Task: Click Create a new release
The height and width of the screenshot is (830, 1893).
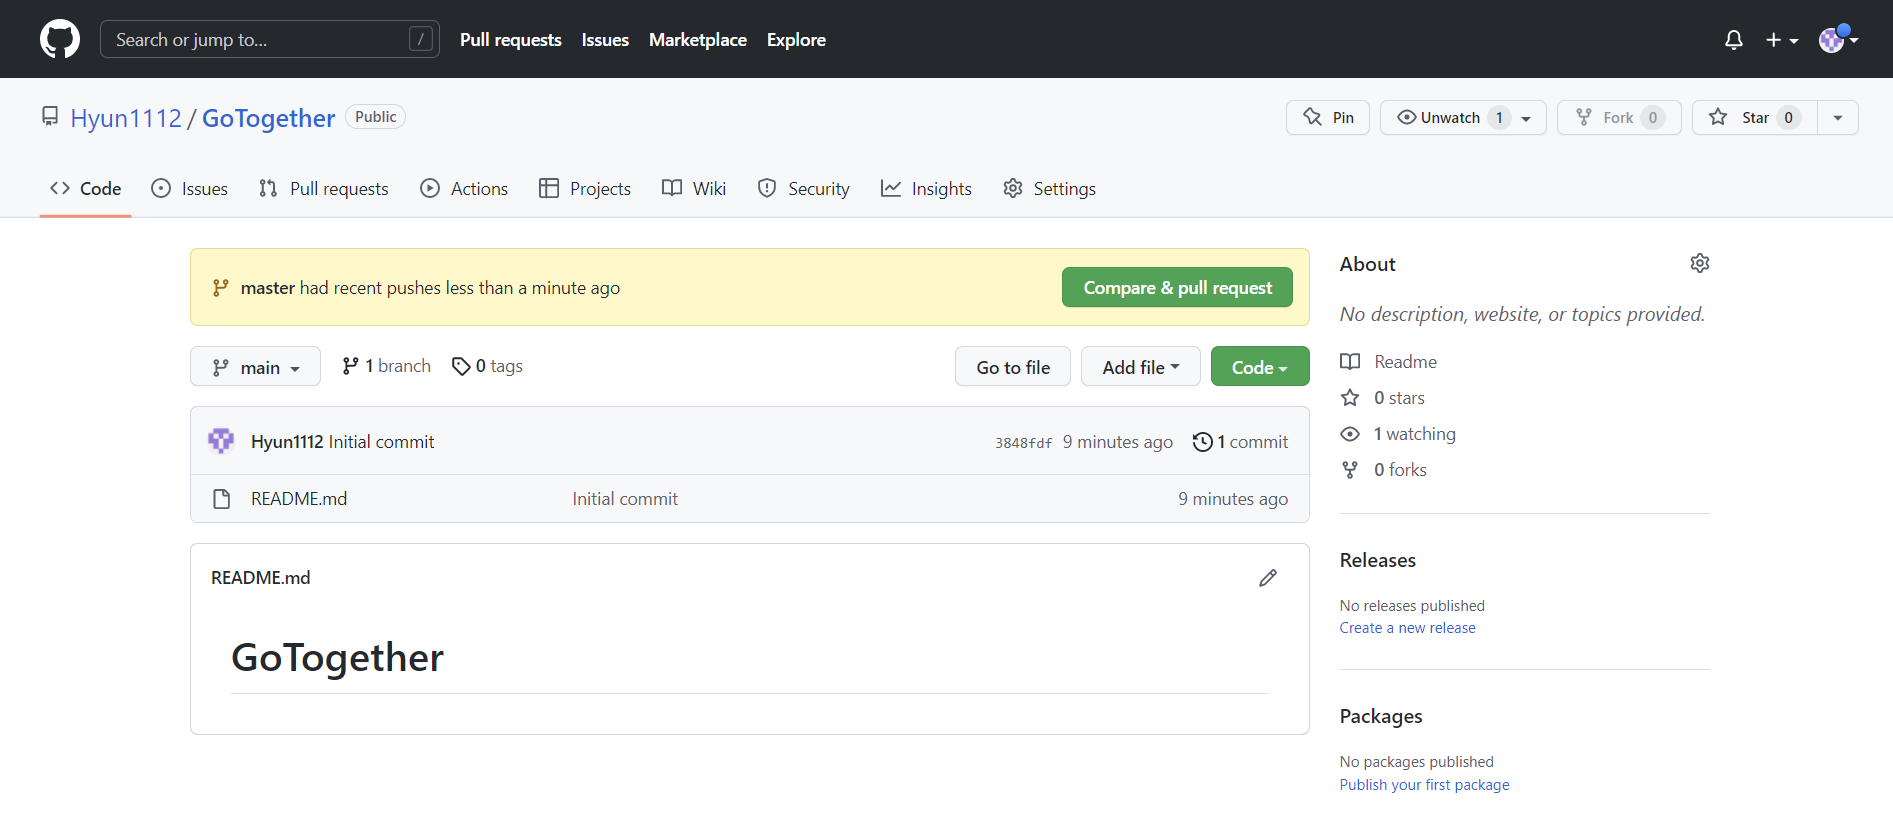Action: point(1408,628)
